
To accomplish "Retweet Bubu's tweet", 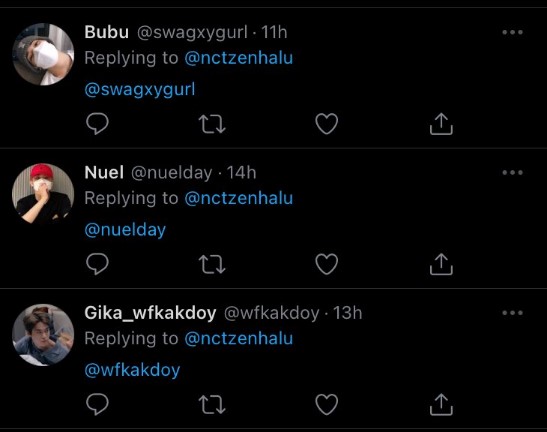I will coord(212,125).
